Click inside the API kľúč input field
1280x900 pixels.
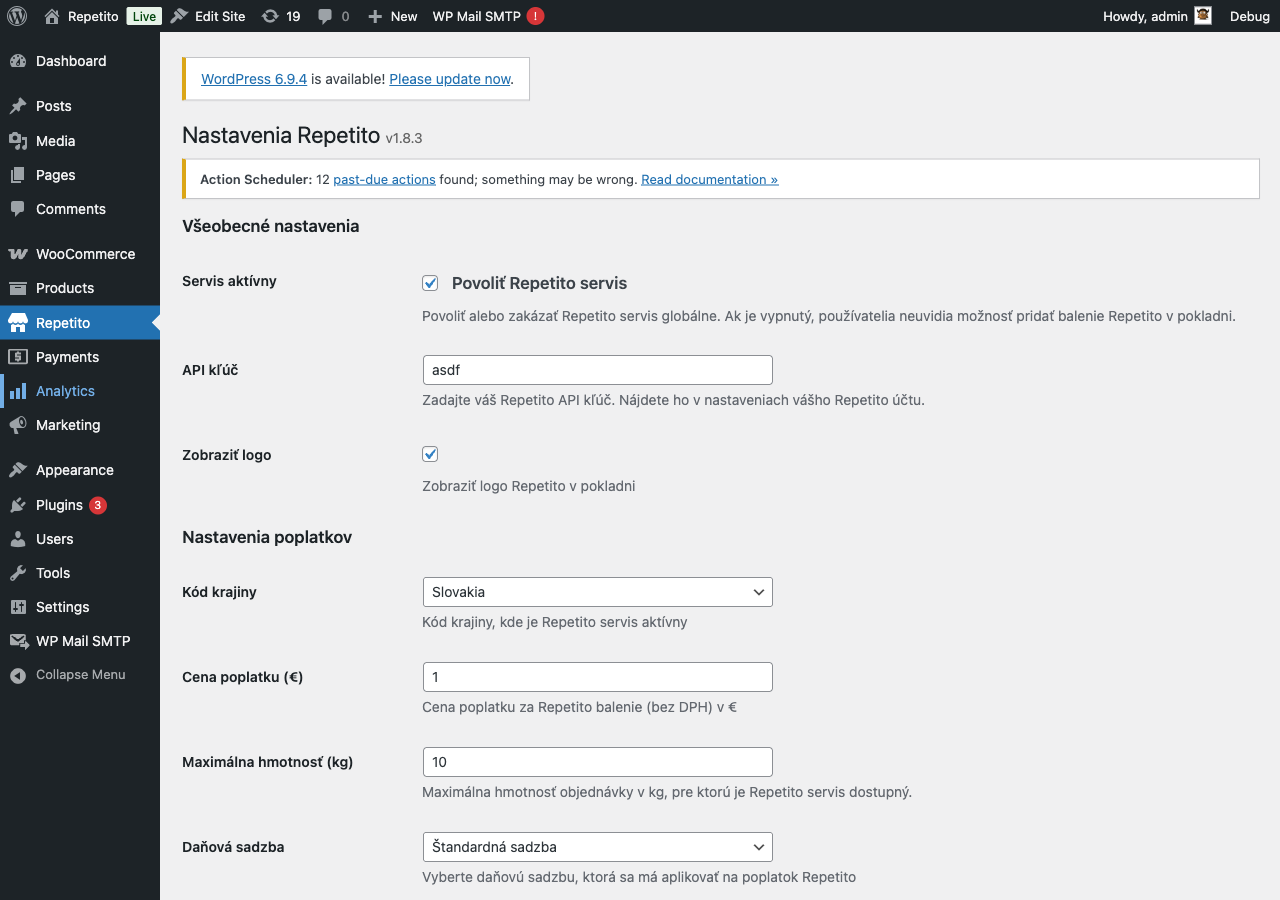597,369
